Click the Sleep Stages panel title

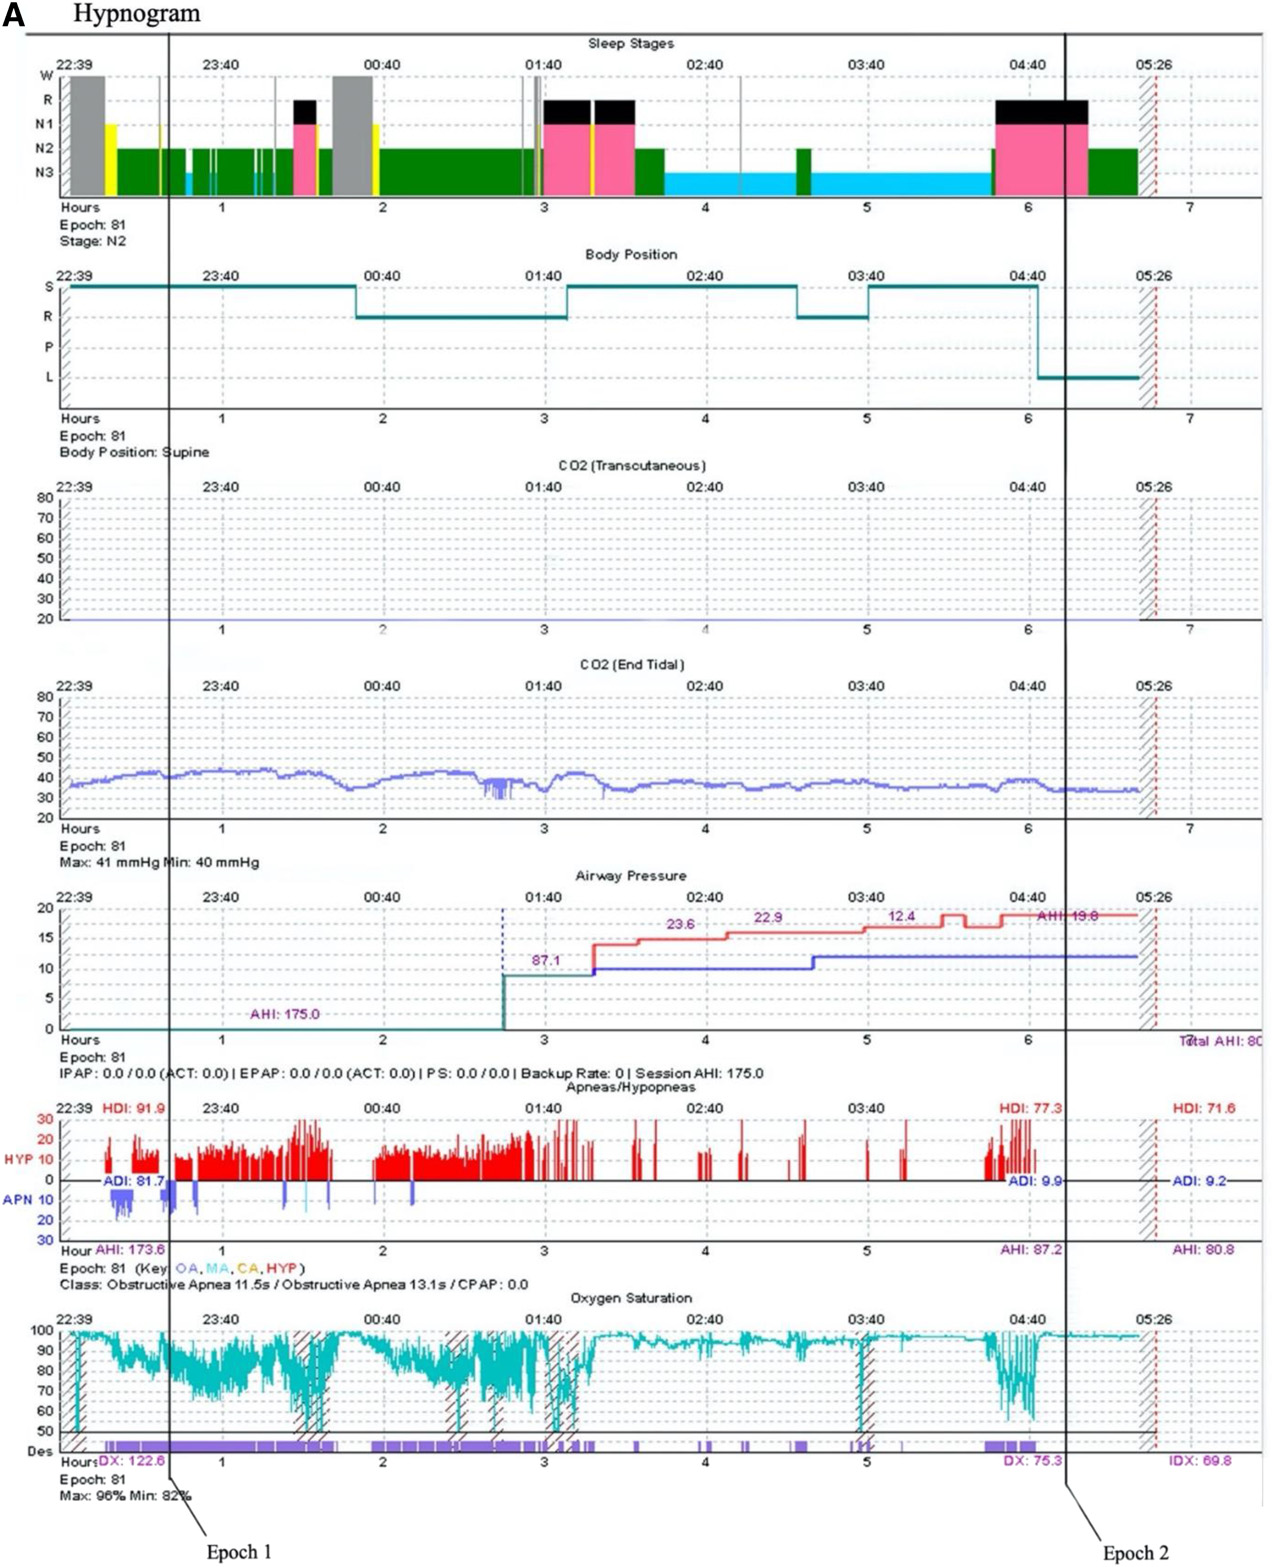click(x=630, y=43)
